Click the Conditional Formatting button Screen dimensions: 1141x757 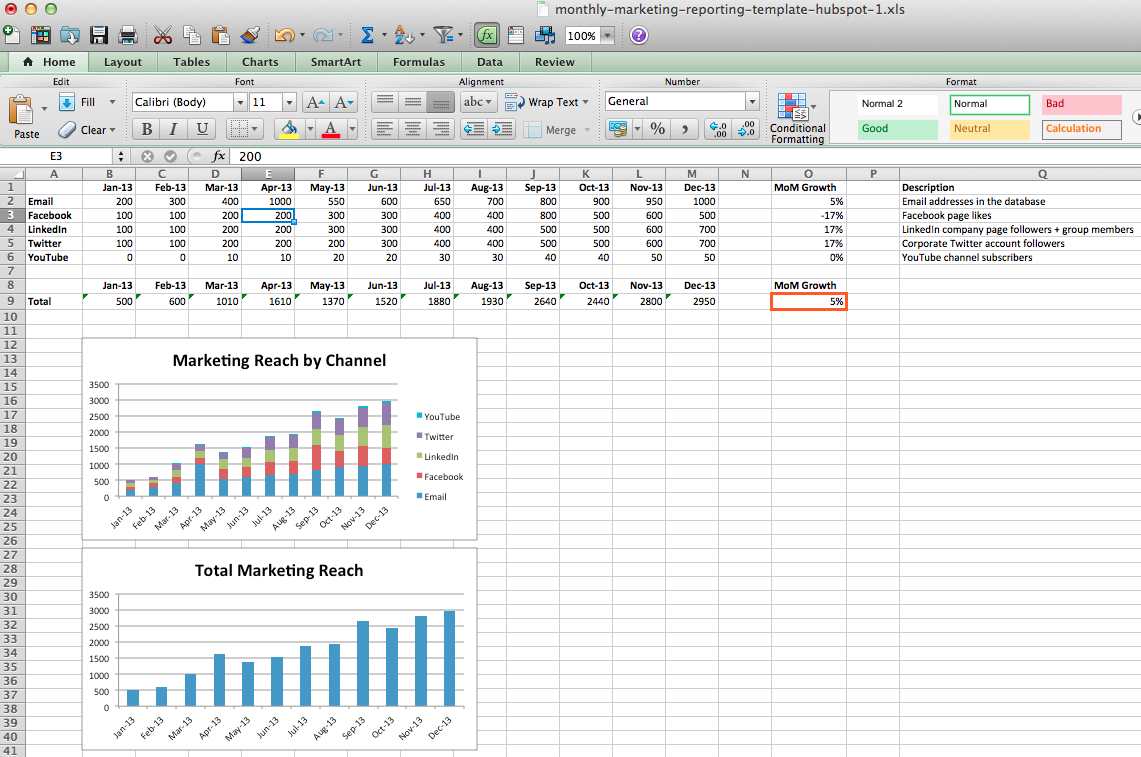pos(797,119)
